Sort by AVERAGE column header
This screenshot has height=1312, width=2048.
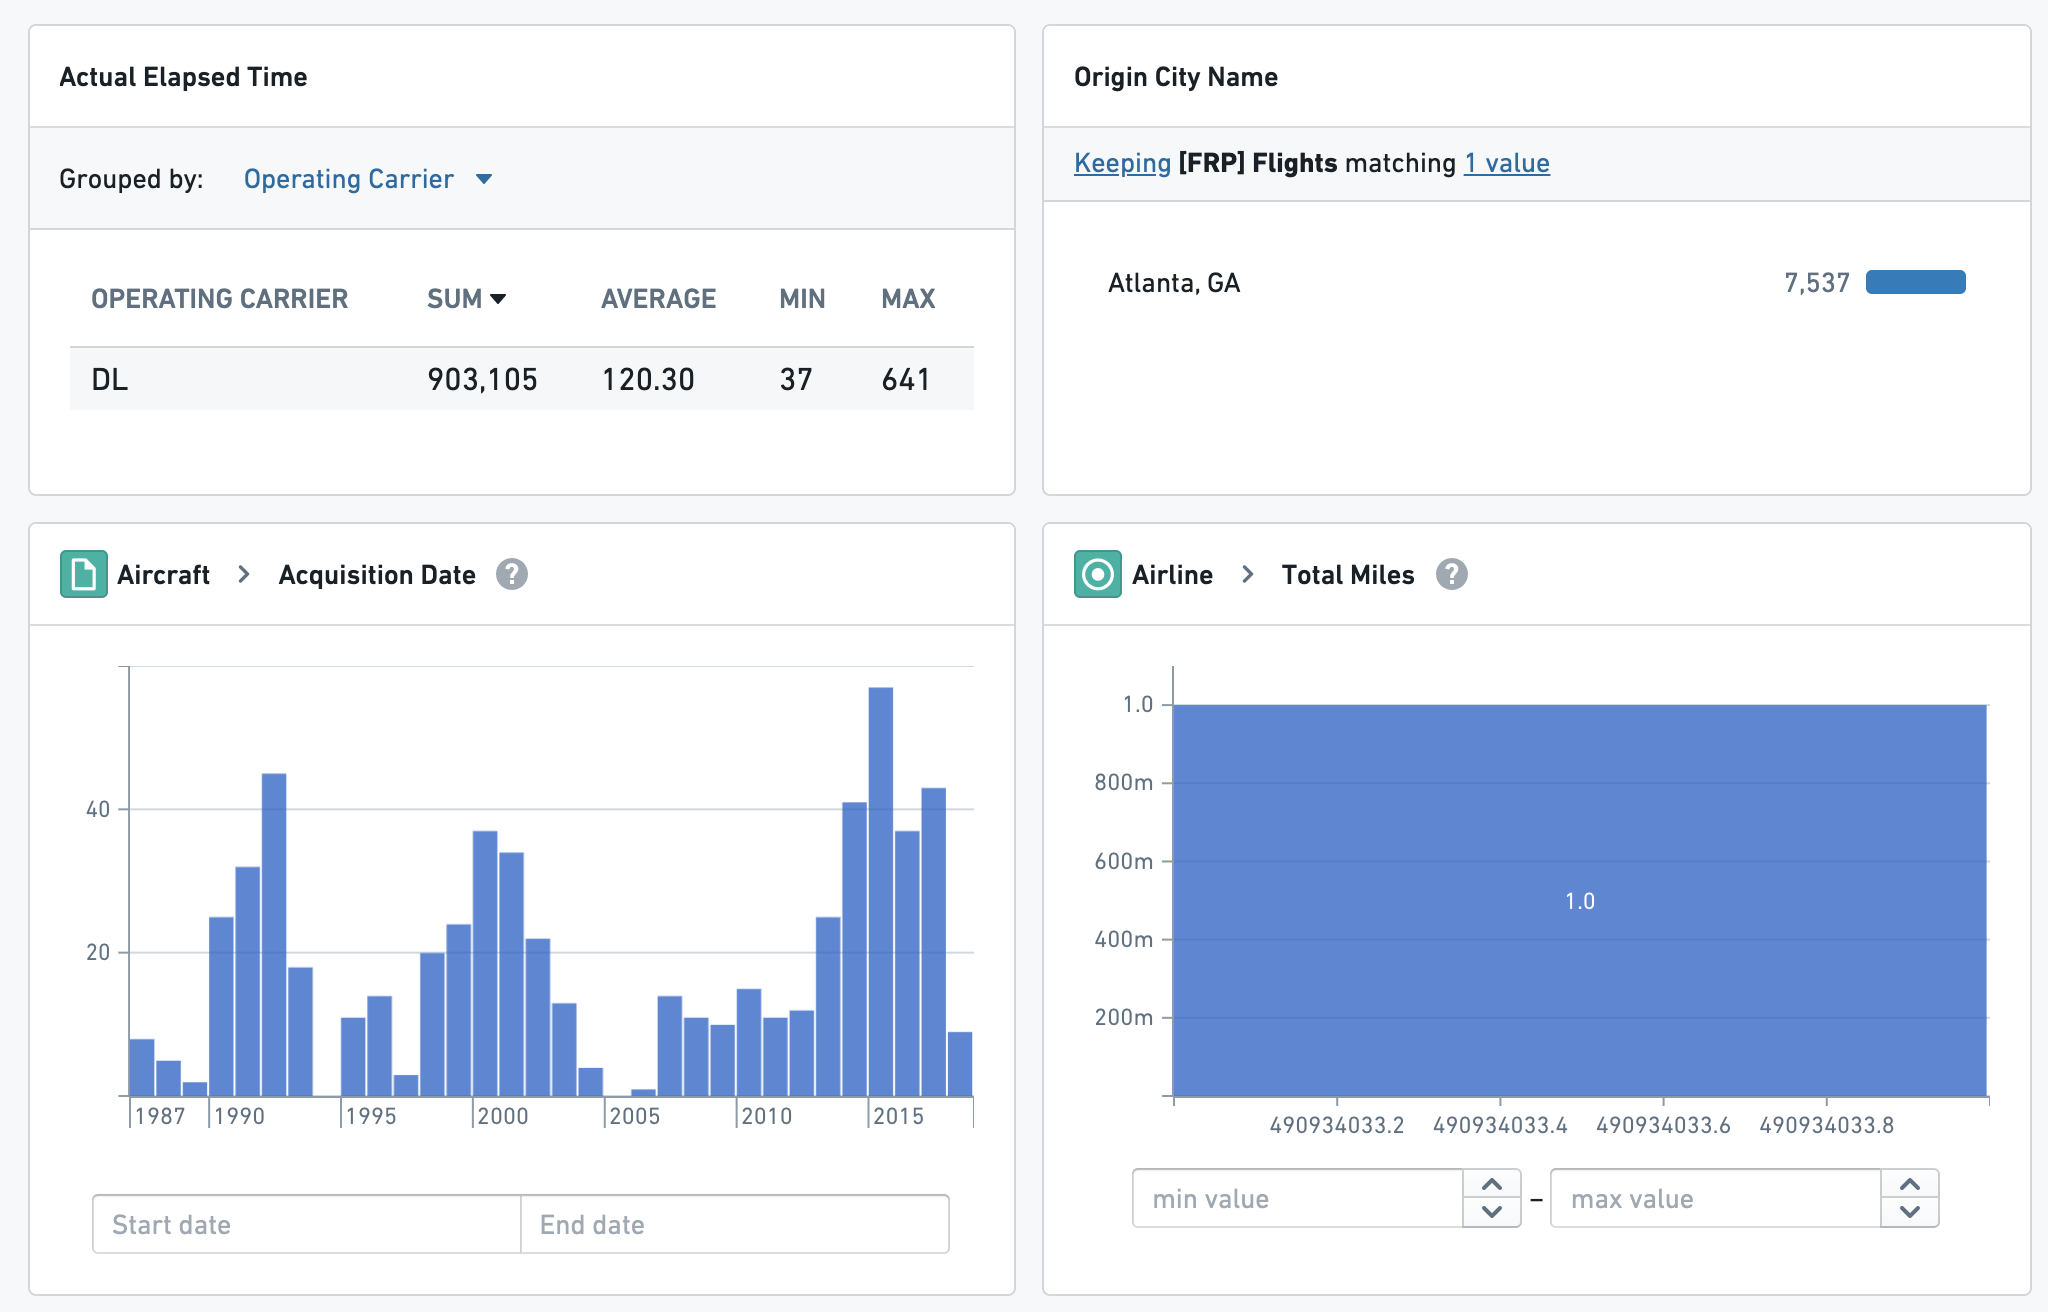tap(659, 298)
